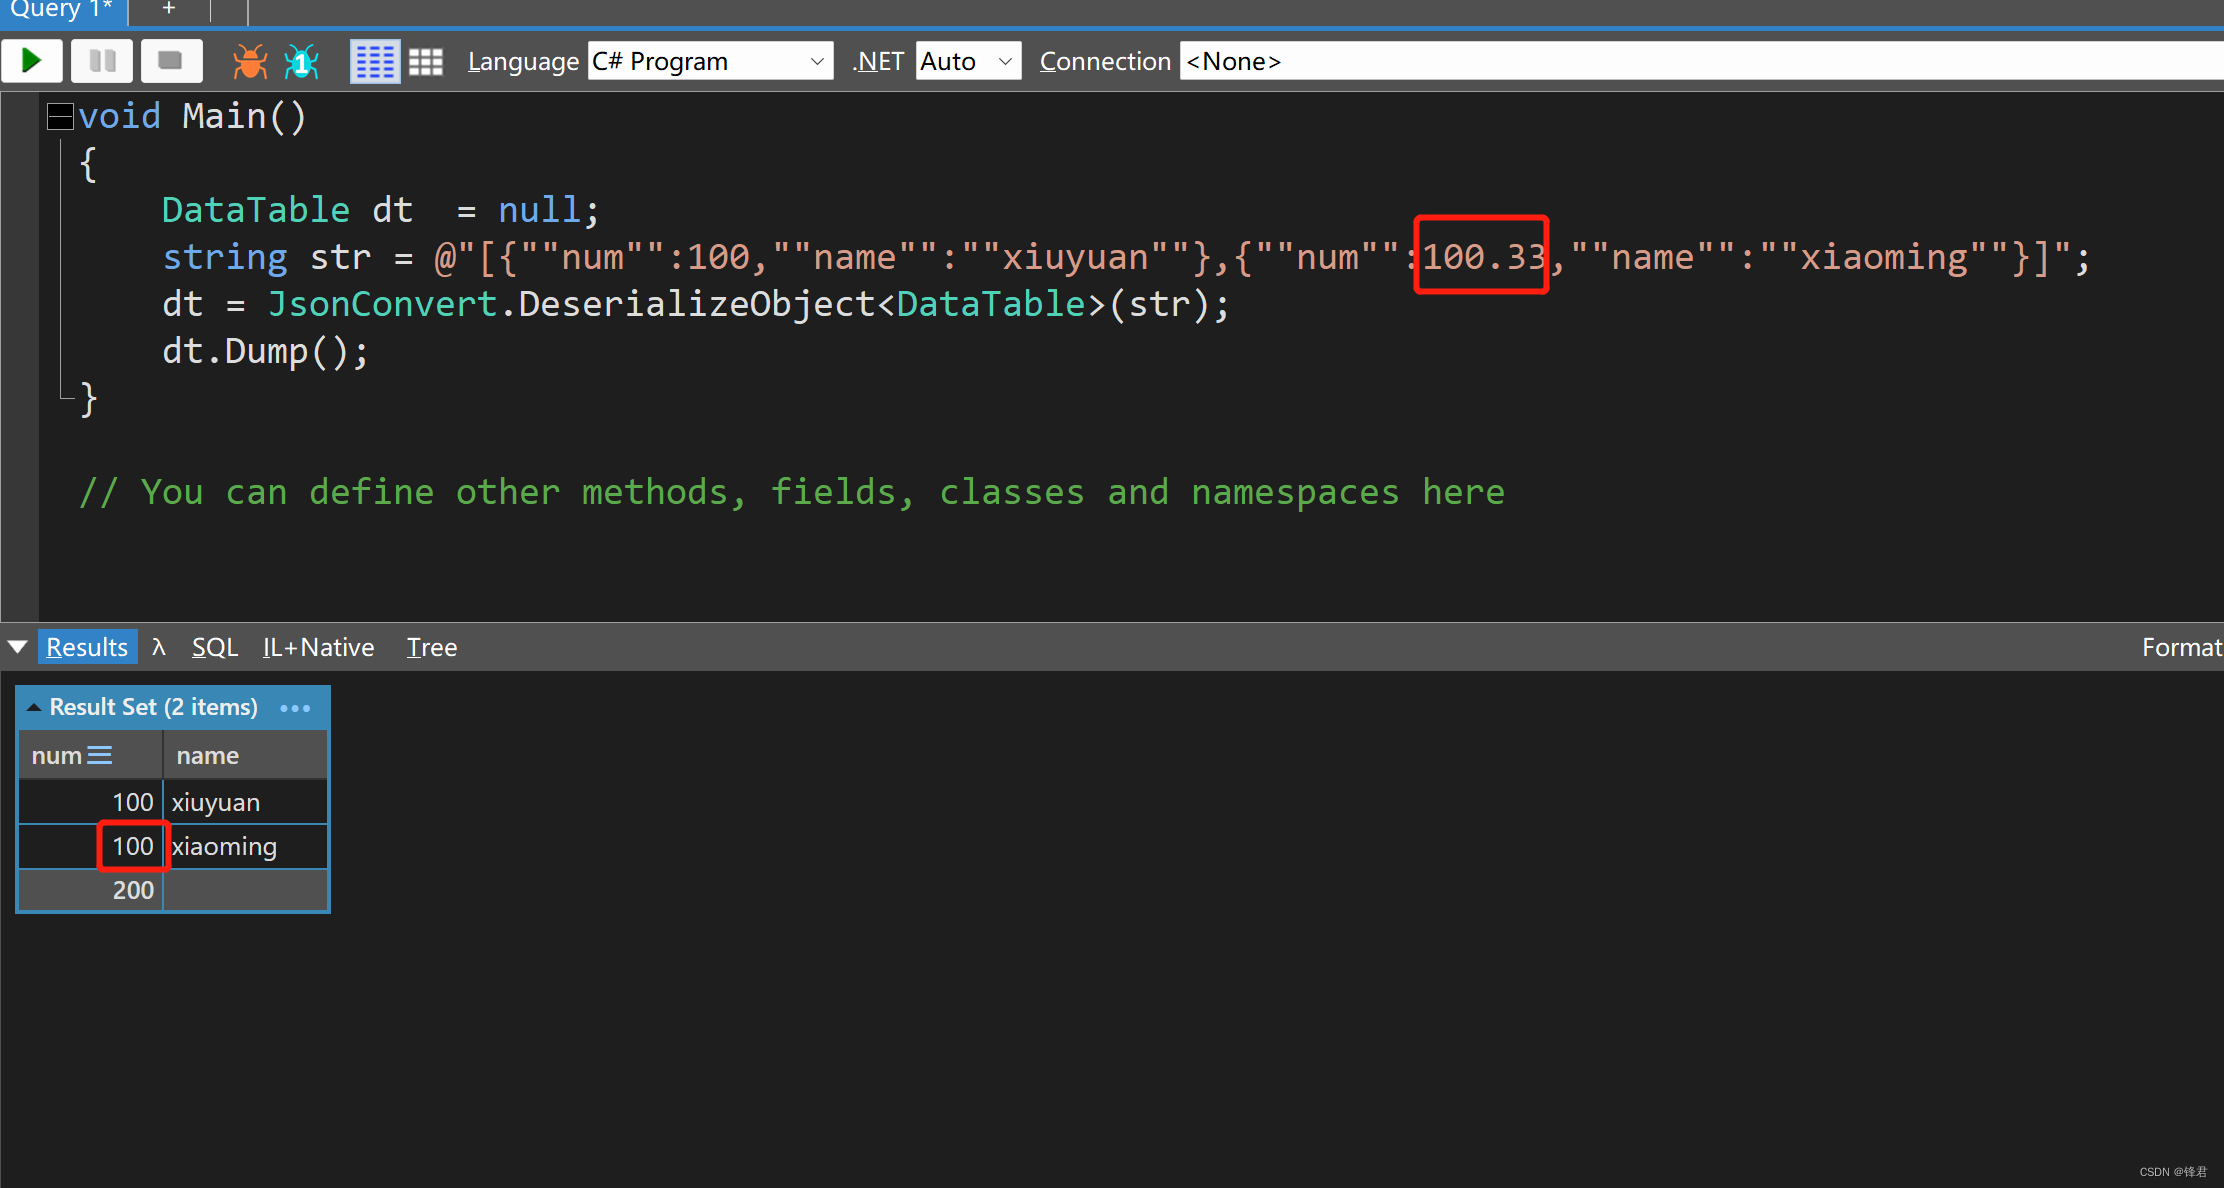This screenshot has width=2224, height=1188.
Task: Switch to the Tree tab
Action: [431, 647]
